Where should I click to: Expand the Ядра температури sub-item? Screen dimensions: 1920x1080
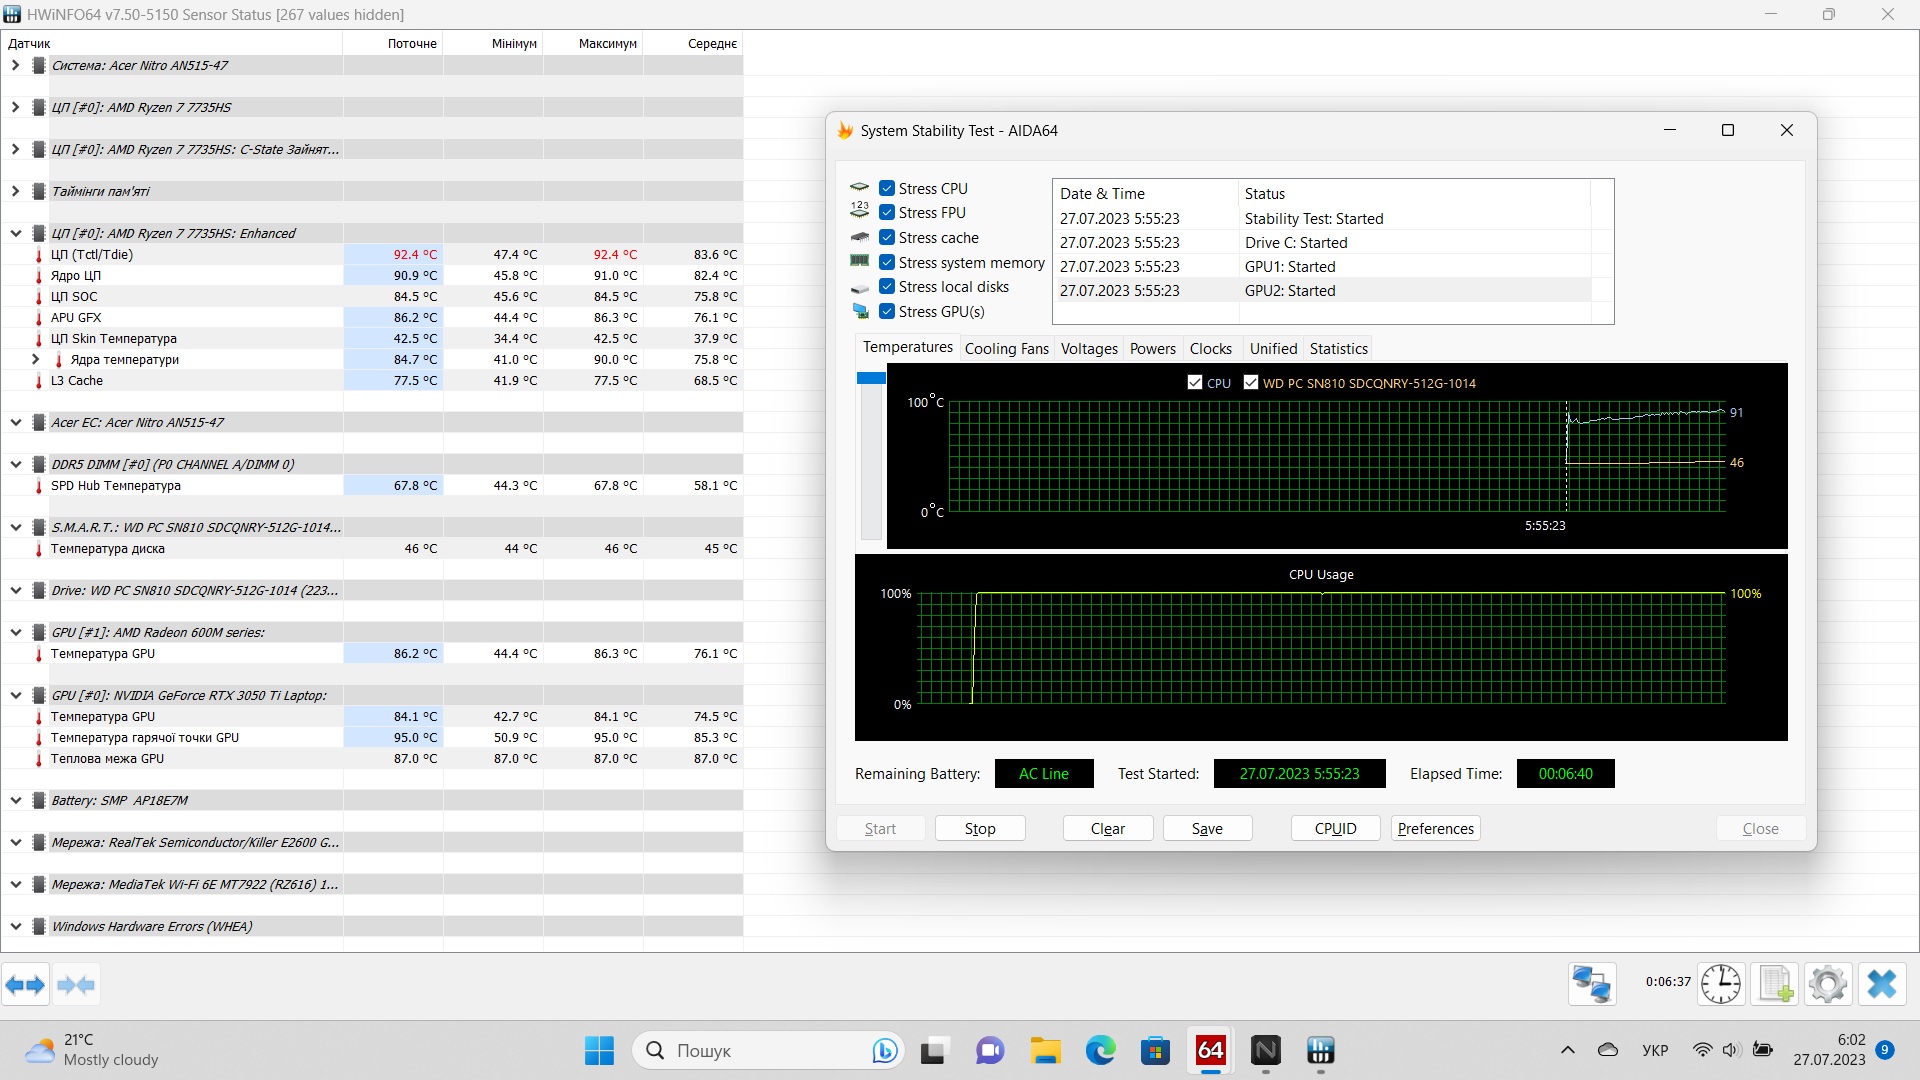(36, 359)
